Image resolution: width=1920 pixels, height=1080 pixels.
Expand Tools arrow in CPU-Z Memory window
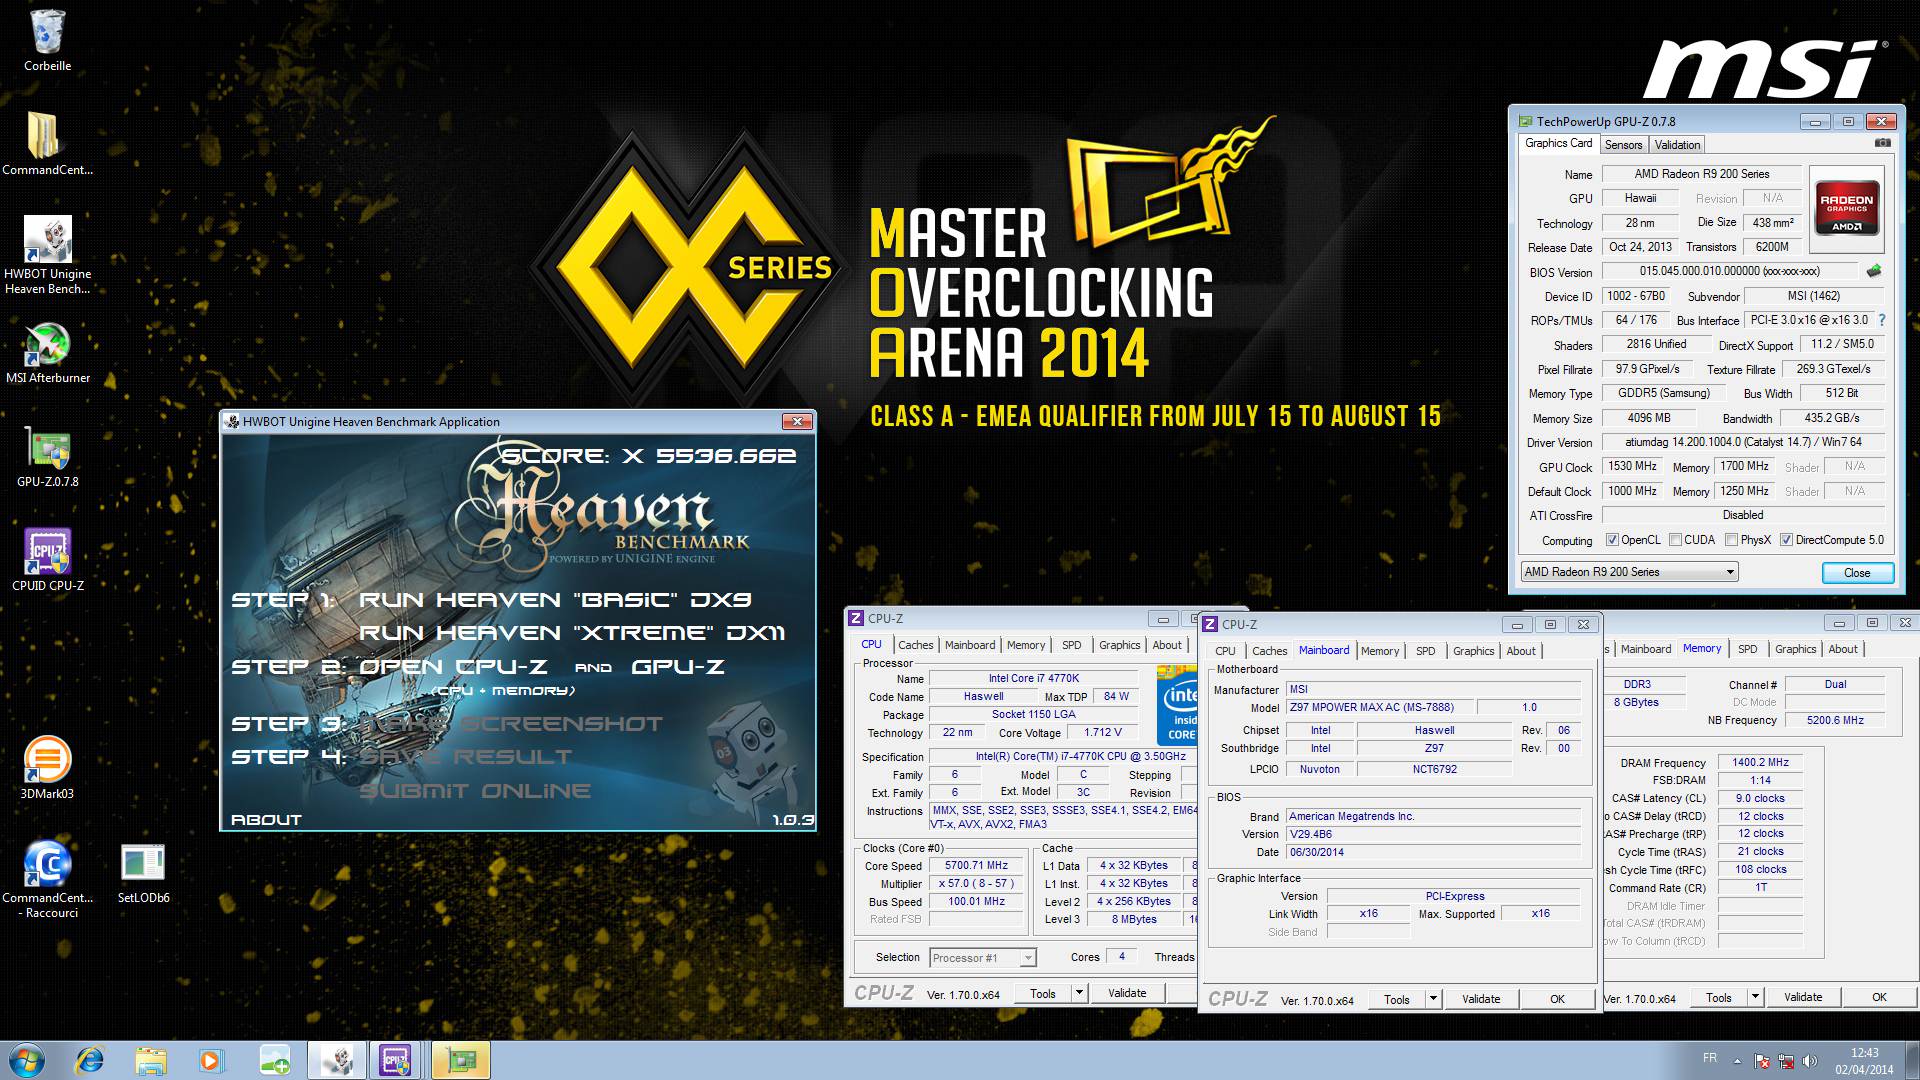pos(1755,997)
